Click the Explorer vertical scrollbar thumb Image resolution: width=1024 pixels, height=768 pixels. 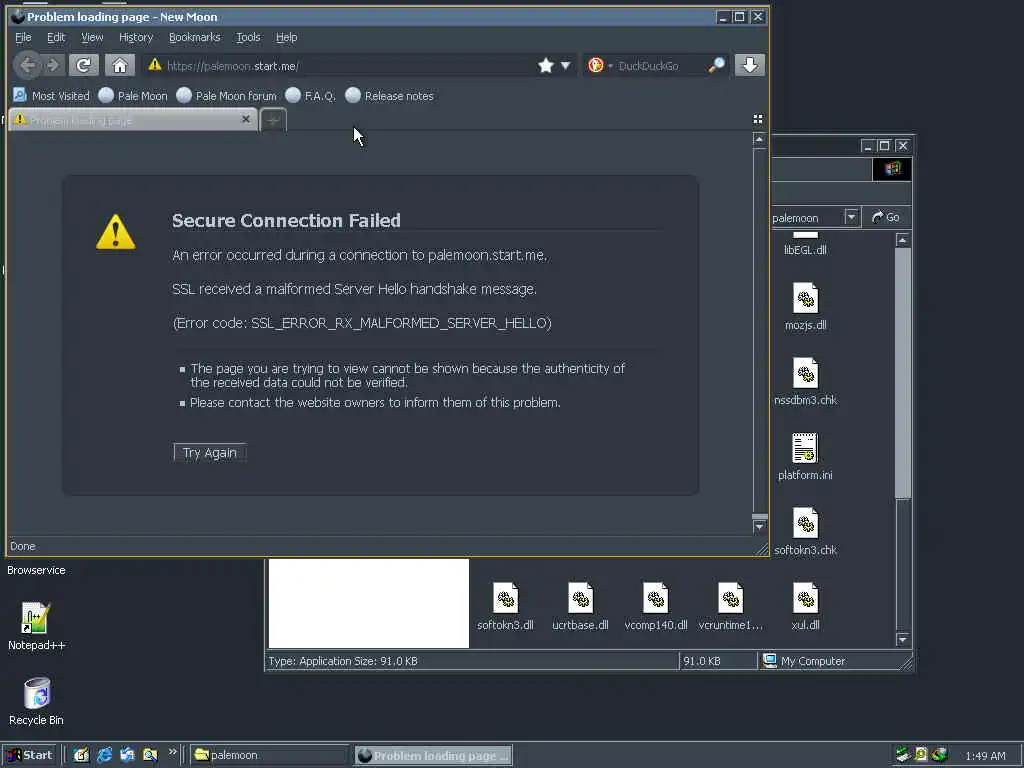[x=903, y=373]
